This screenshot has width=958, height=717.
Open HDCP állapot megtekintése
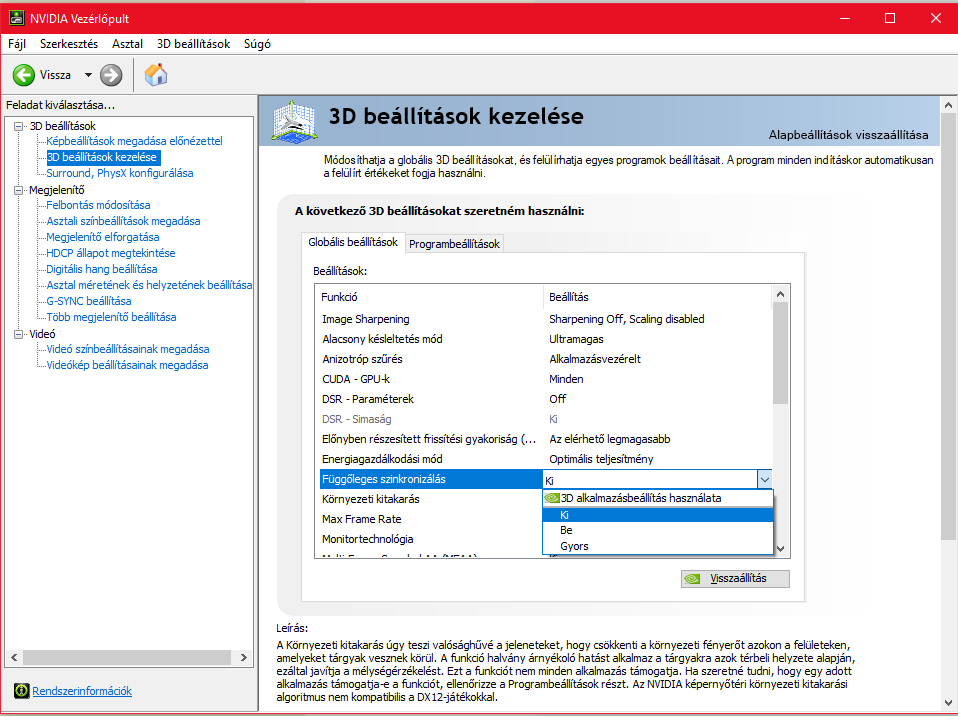click(x=111, y=253)
